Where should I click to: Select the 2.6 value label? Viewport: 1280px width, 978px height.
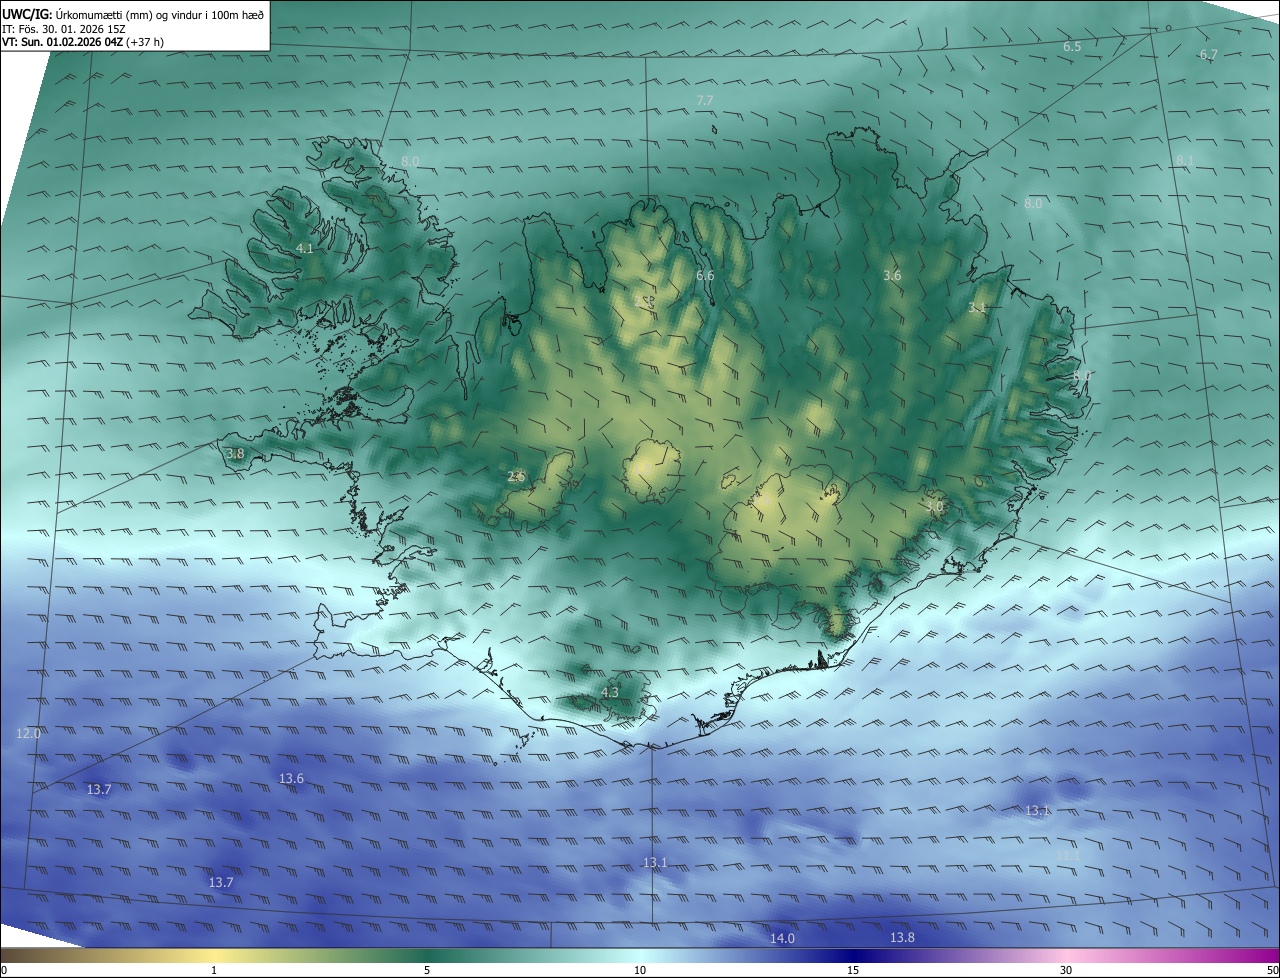point(516,477)
